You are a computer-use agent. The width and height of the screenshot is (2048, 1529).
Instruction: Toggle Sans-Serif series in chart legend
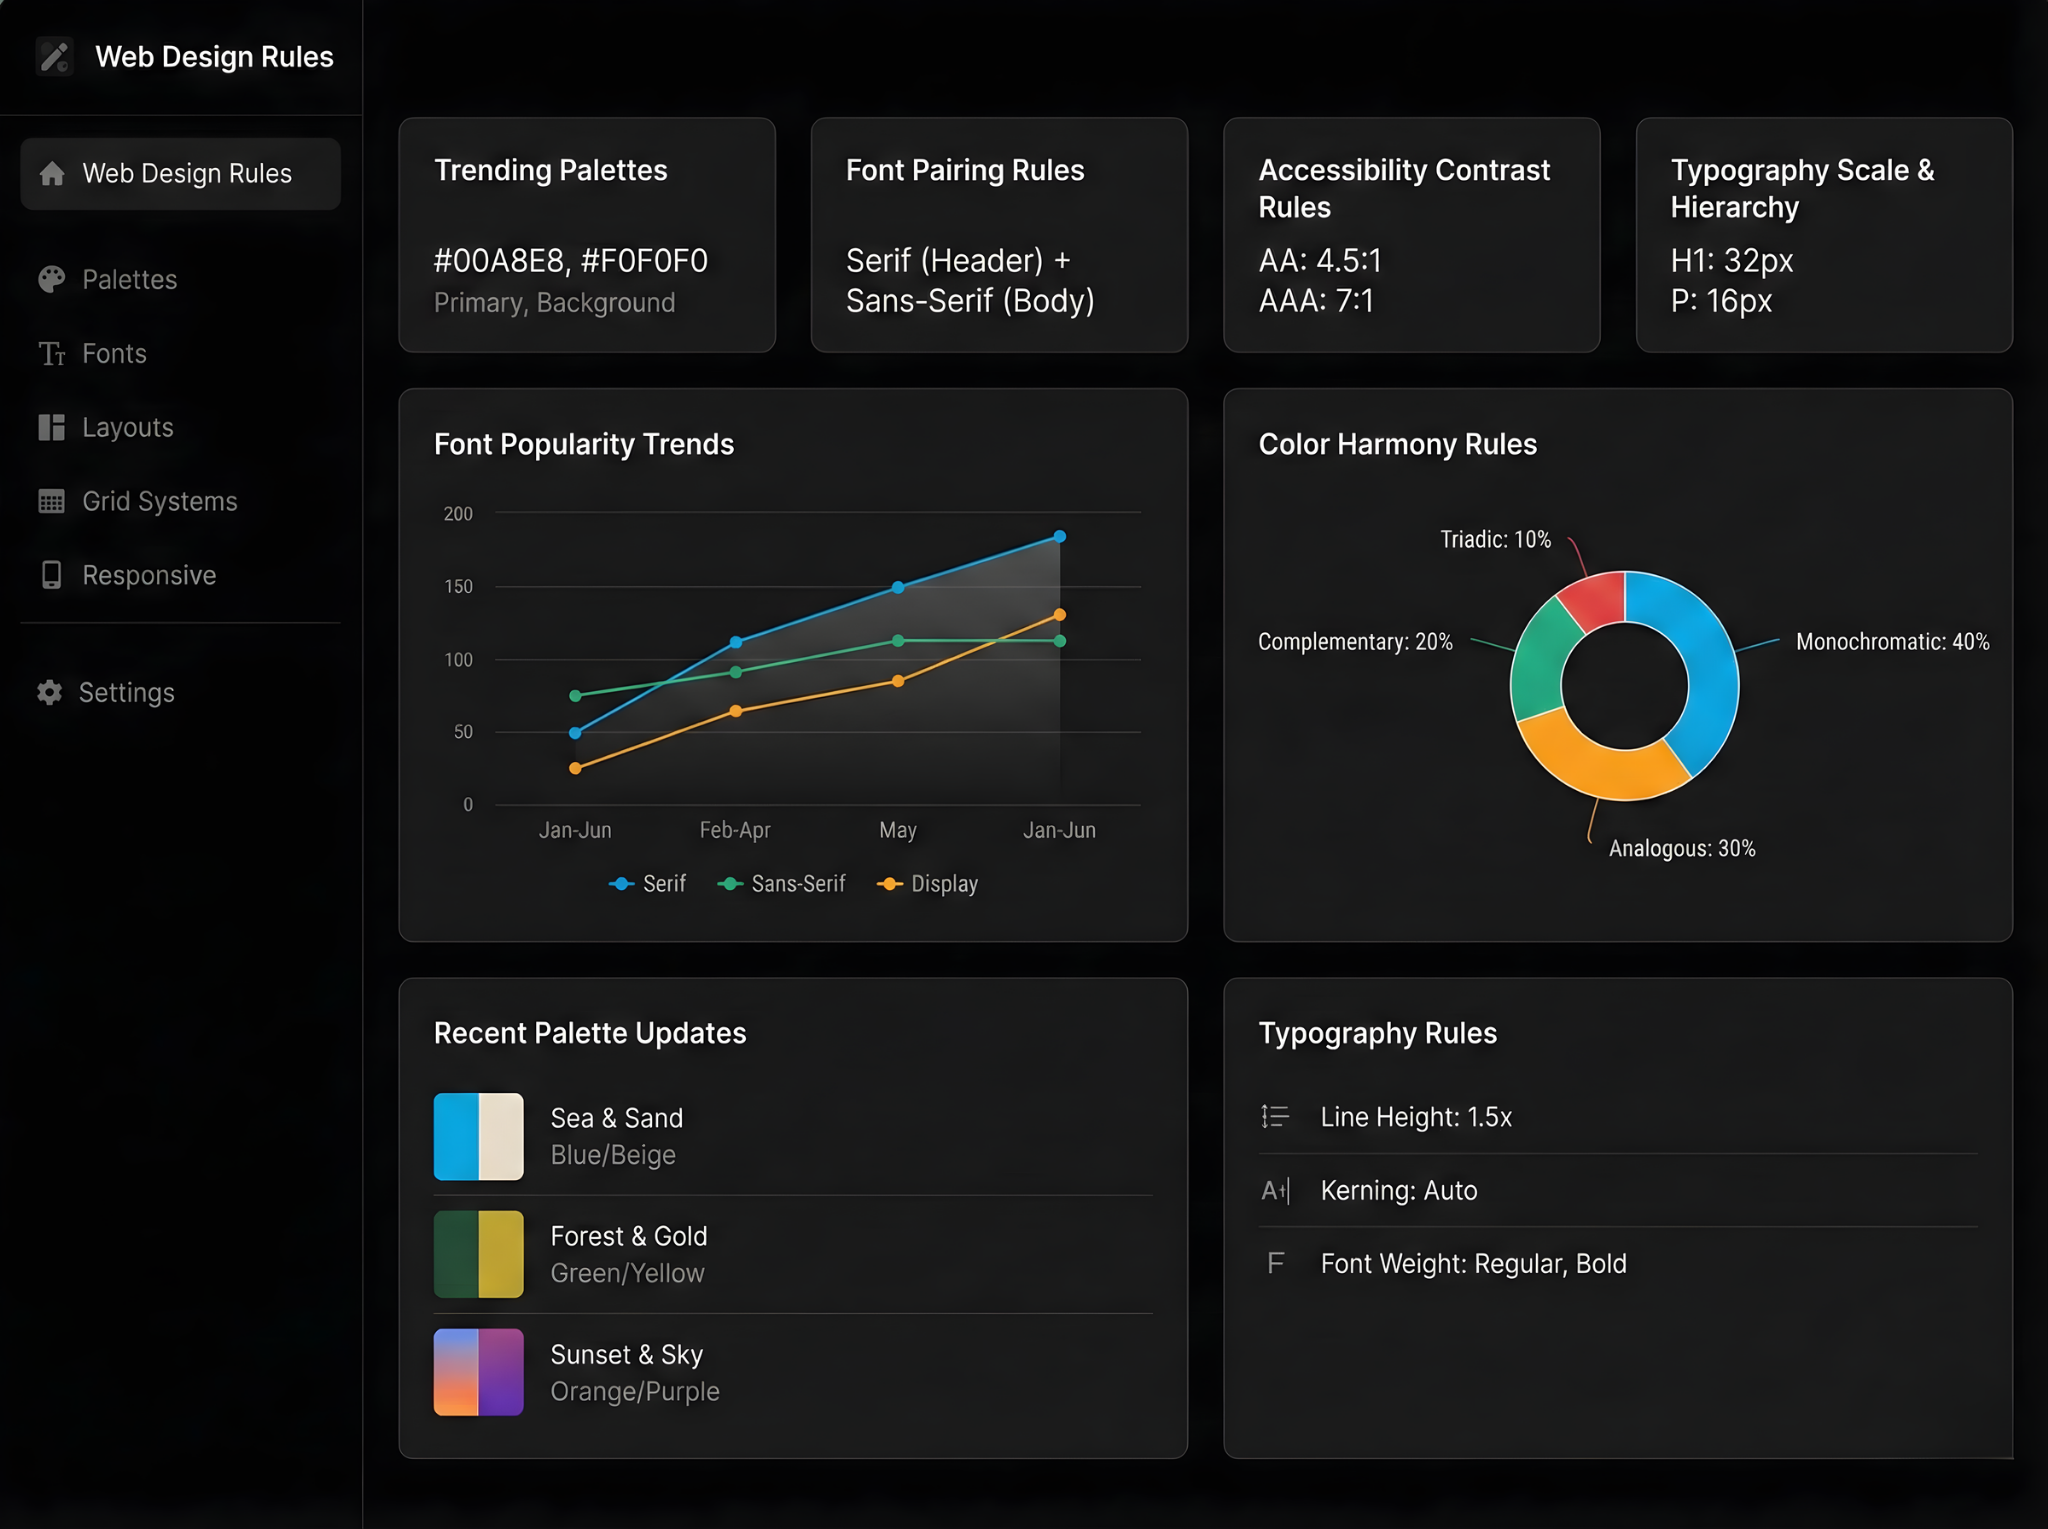pyautogui.click(x=782, y=884)
